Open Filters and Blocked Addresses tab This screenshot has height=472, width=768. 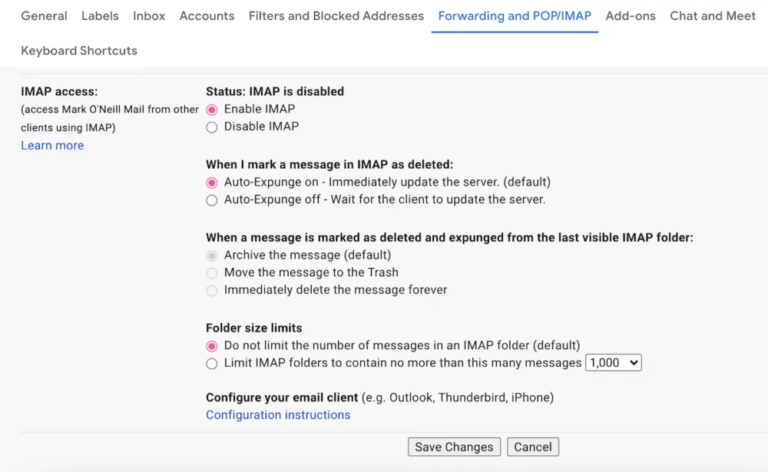(x=336, y=16)
